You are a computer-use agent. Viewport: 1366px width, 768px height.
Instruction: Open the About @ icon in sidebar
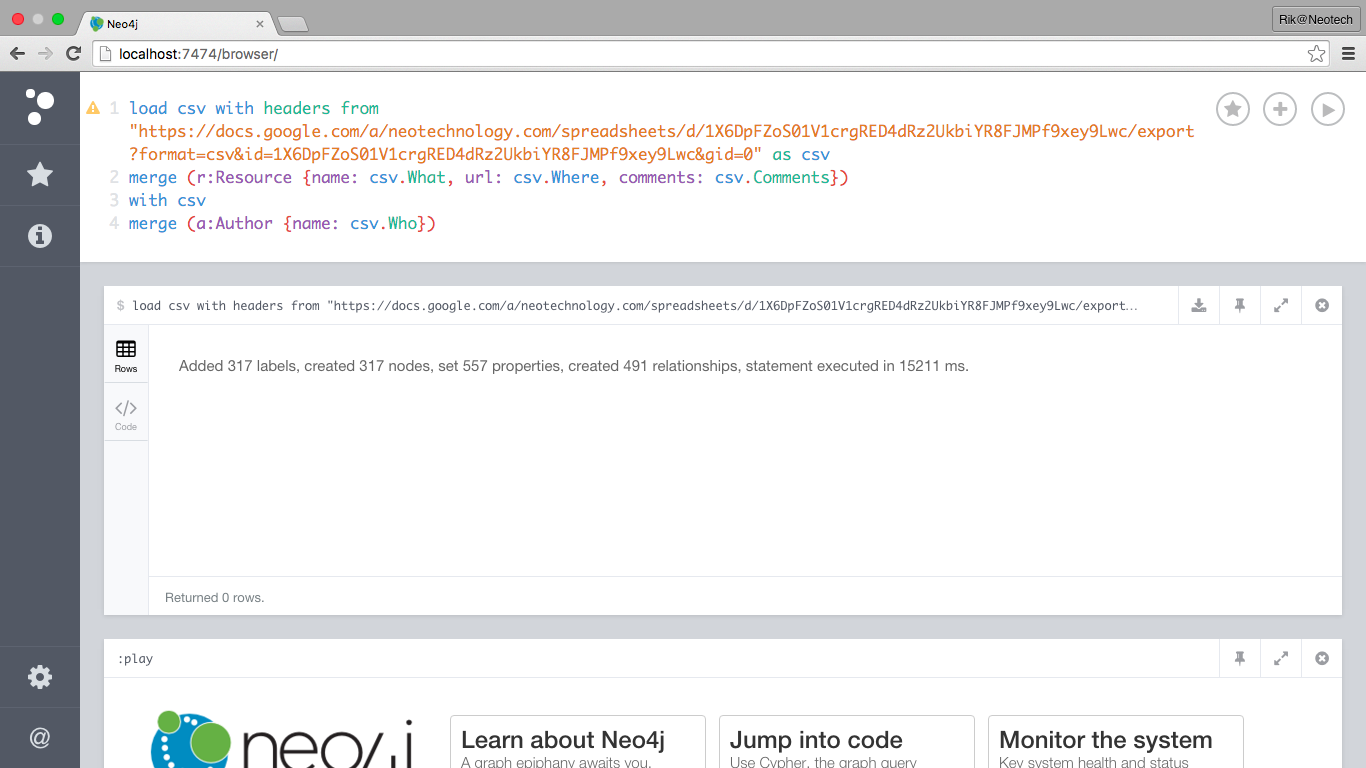coord(40,738)
